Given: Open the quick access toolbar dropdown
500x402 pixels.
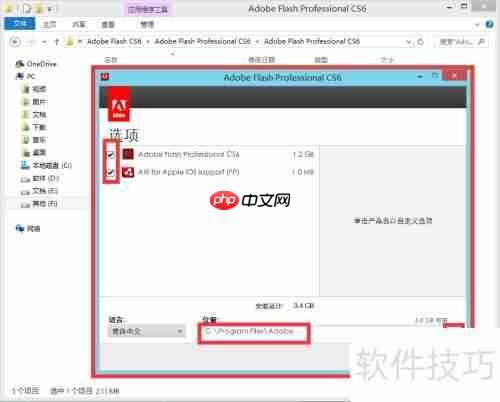Looking at the screenshot, I should [51, 9].
